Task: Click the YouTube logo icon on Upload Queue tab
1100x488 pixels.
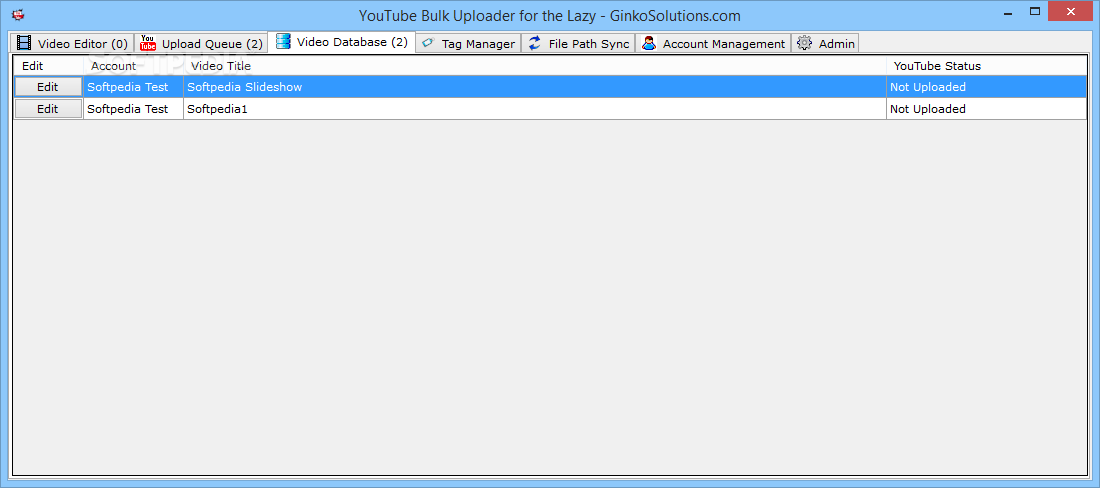Action: pos(148,43)
